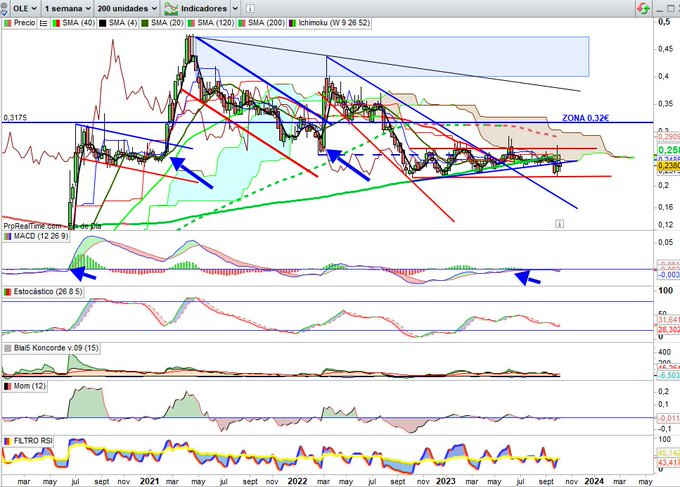Viewport: 680px width, 487px height.
Task: Click the Precio color swatch
Action: (x=7, y=23)
